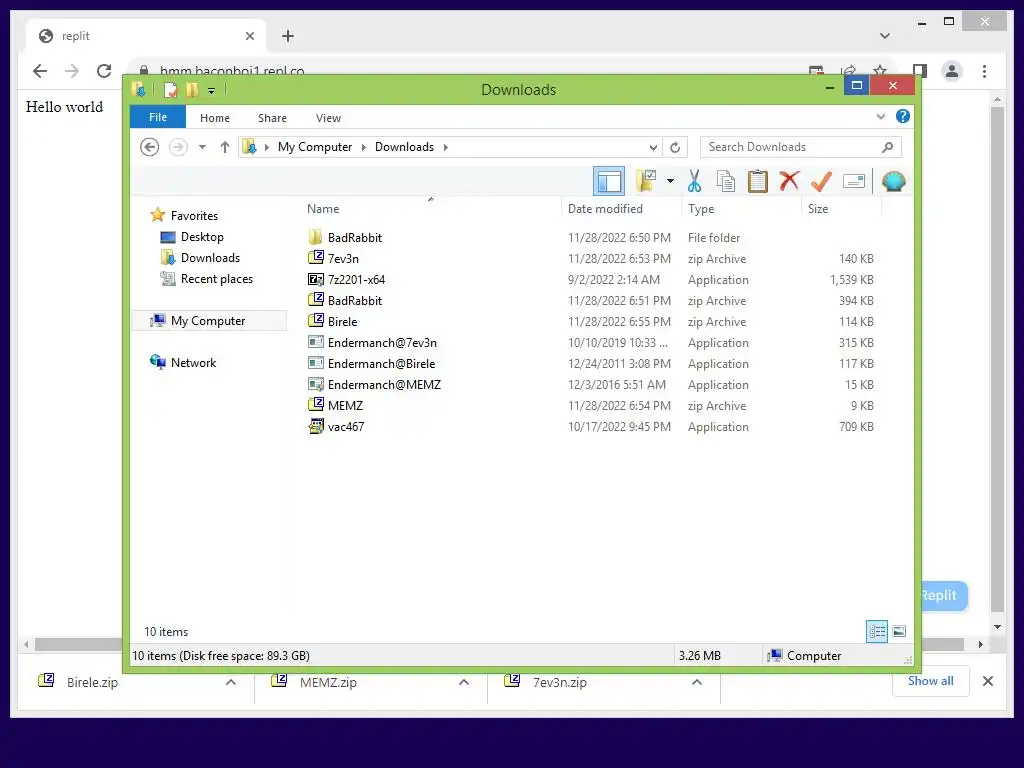Close the Chrome downloads bar
Image resolution: width=1024 pixels, height=768 pixels.
987,681
